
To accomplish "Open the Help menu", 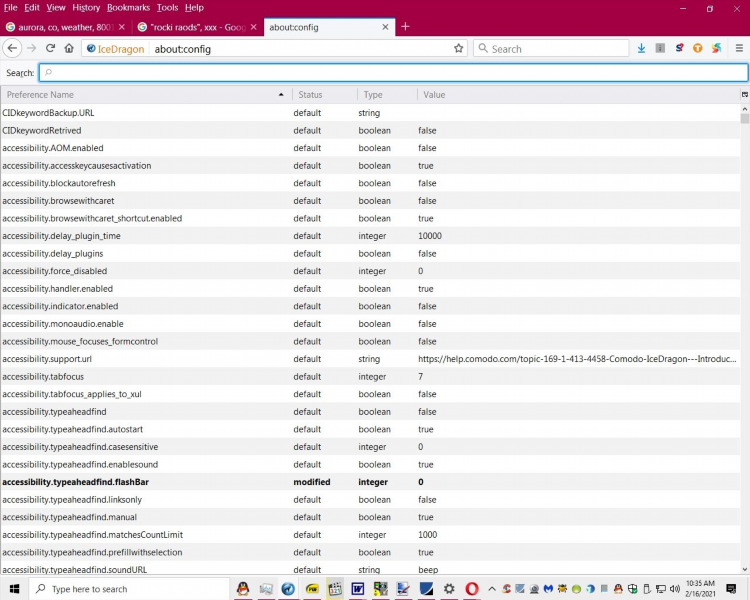I will pyautogui.click(x=194, y=8).
